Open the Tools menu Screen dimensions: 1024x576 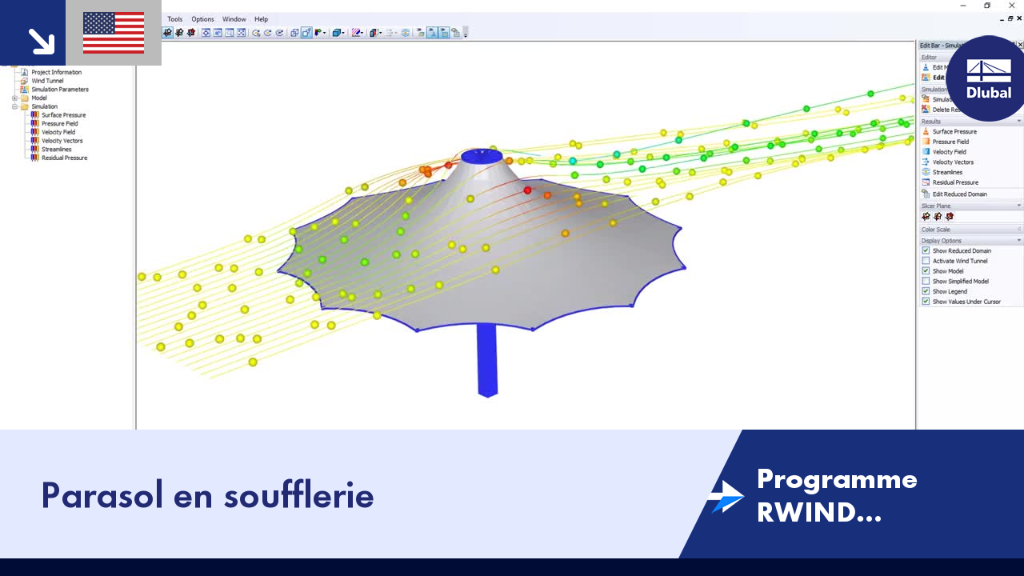(175, 19)
